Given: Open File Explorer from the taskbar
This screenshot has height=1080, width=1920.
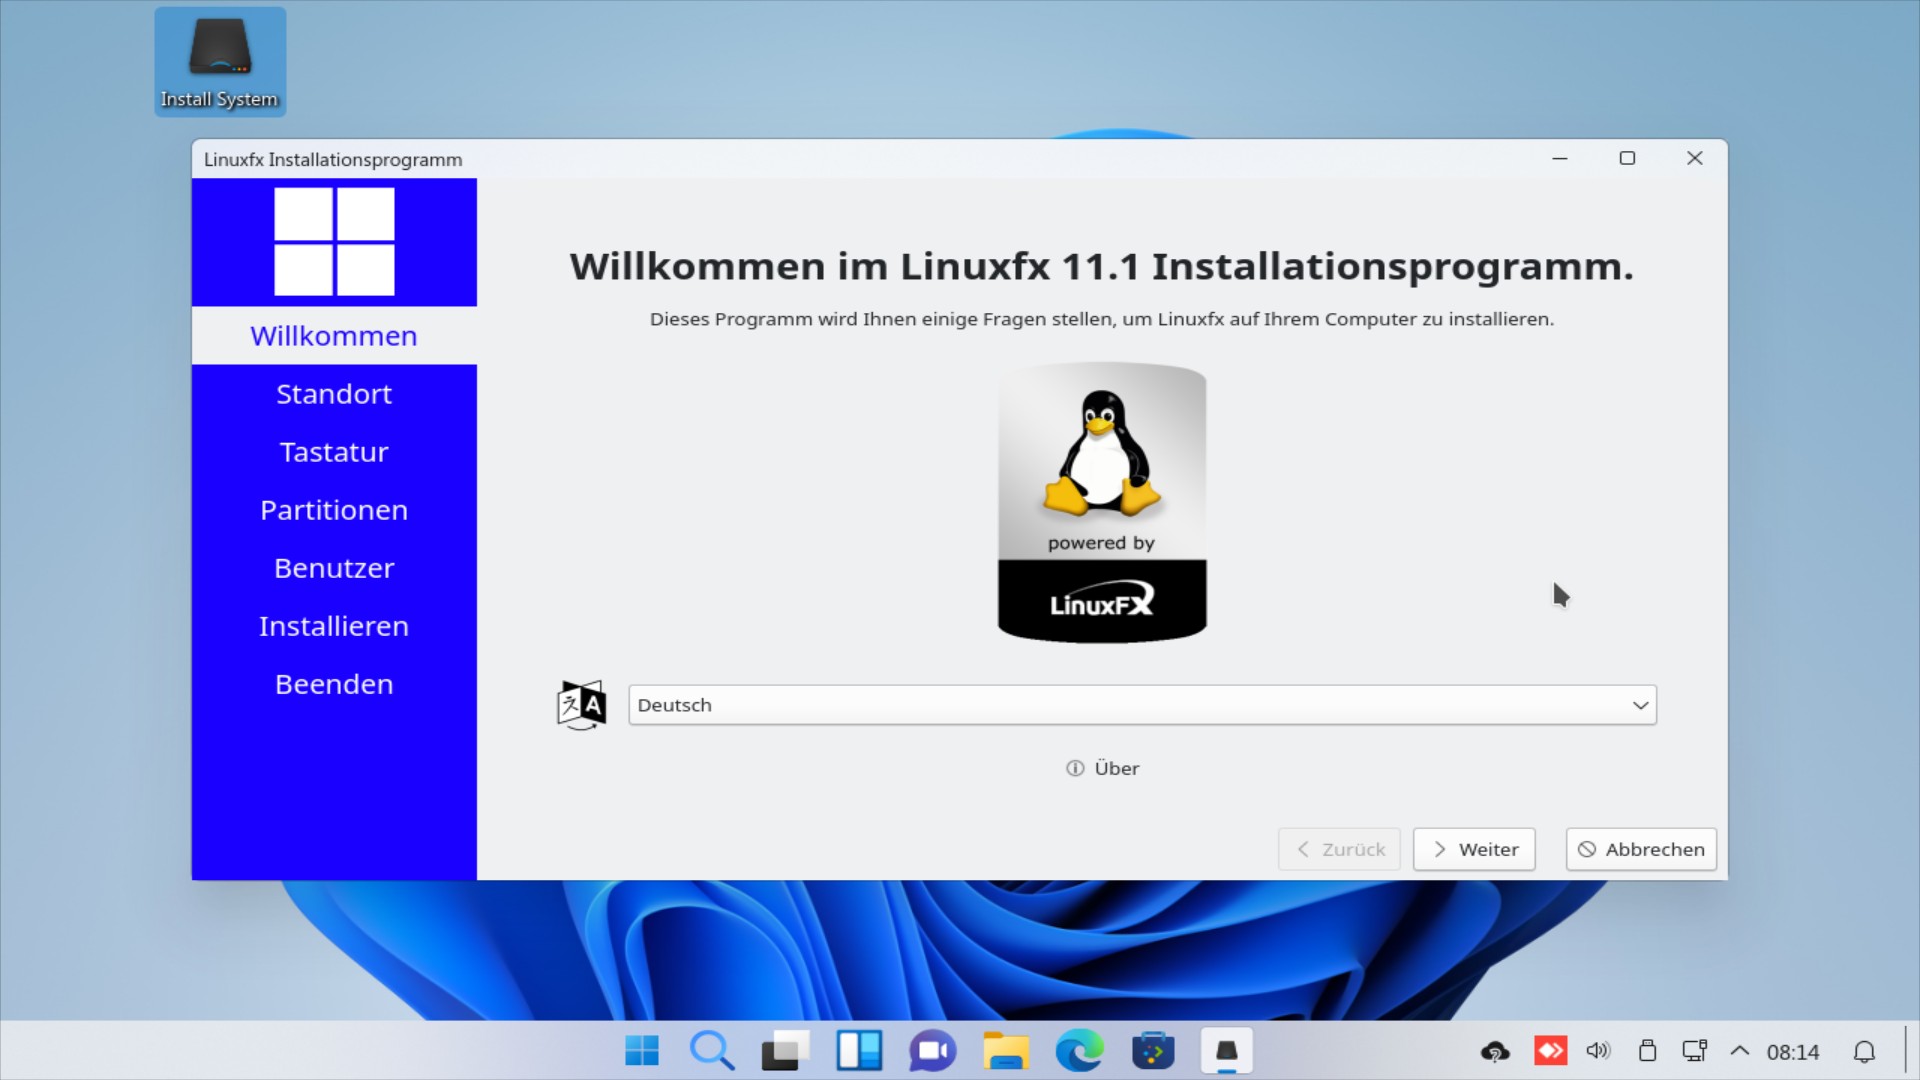Looking at the screenshot, I should click(x=1006, y=1051).
